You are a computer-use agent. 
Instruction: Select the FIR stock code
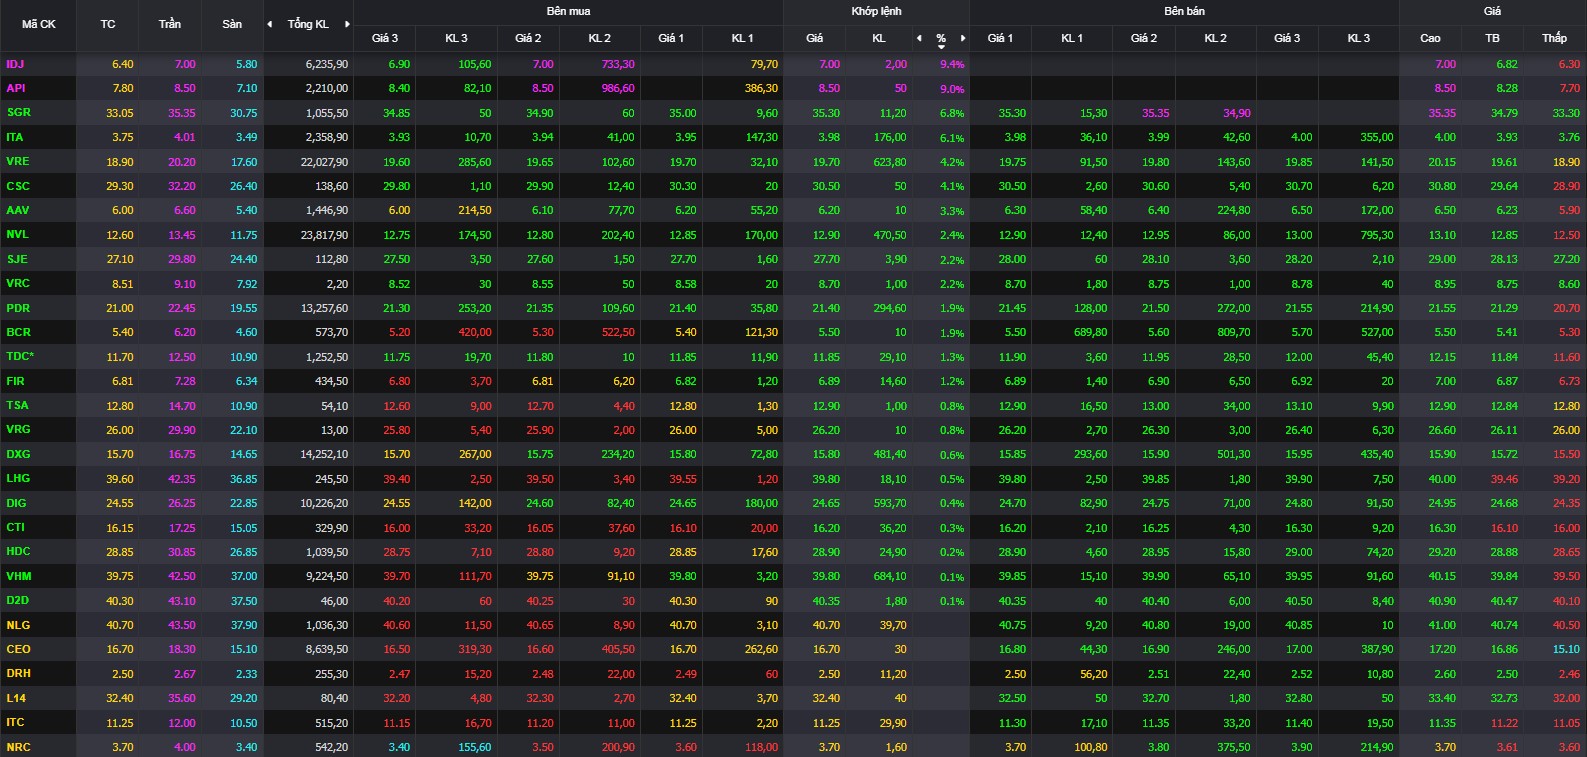point(15,381)
